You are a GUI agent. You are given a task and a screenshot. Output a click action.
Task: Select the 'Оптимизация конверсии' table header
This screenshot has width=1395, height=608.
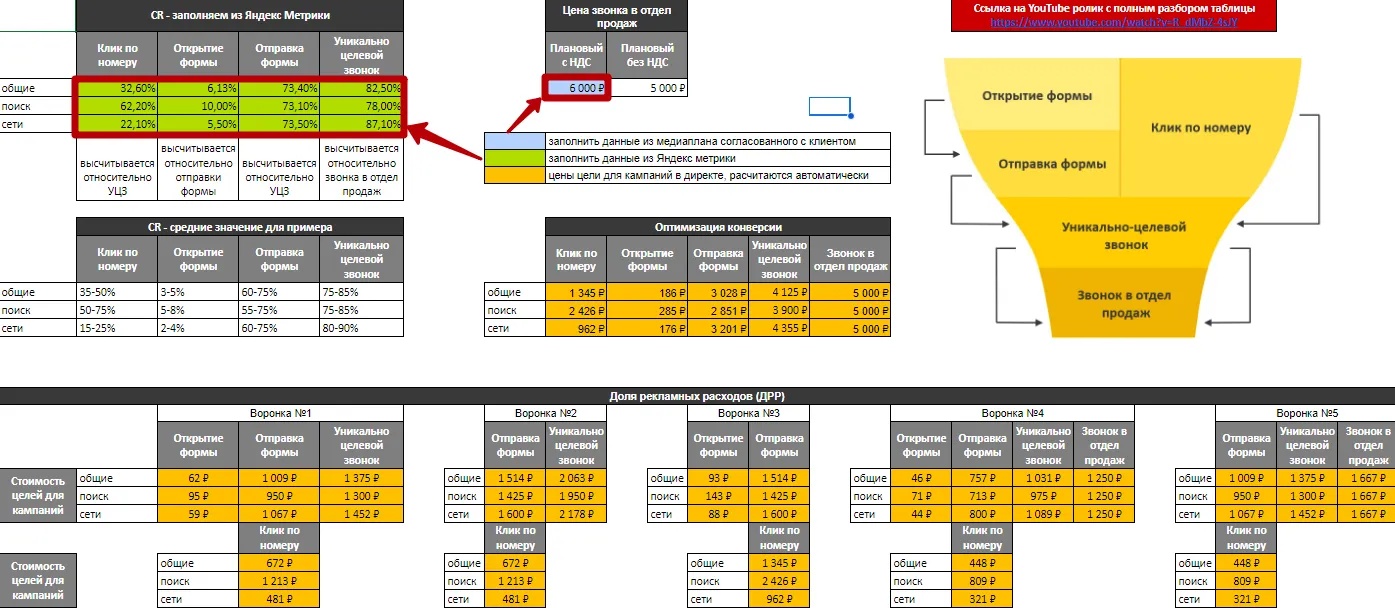(x=717, y=227)
